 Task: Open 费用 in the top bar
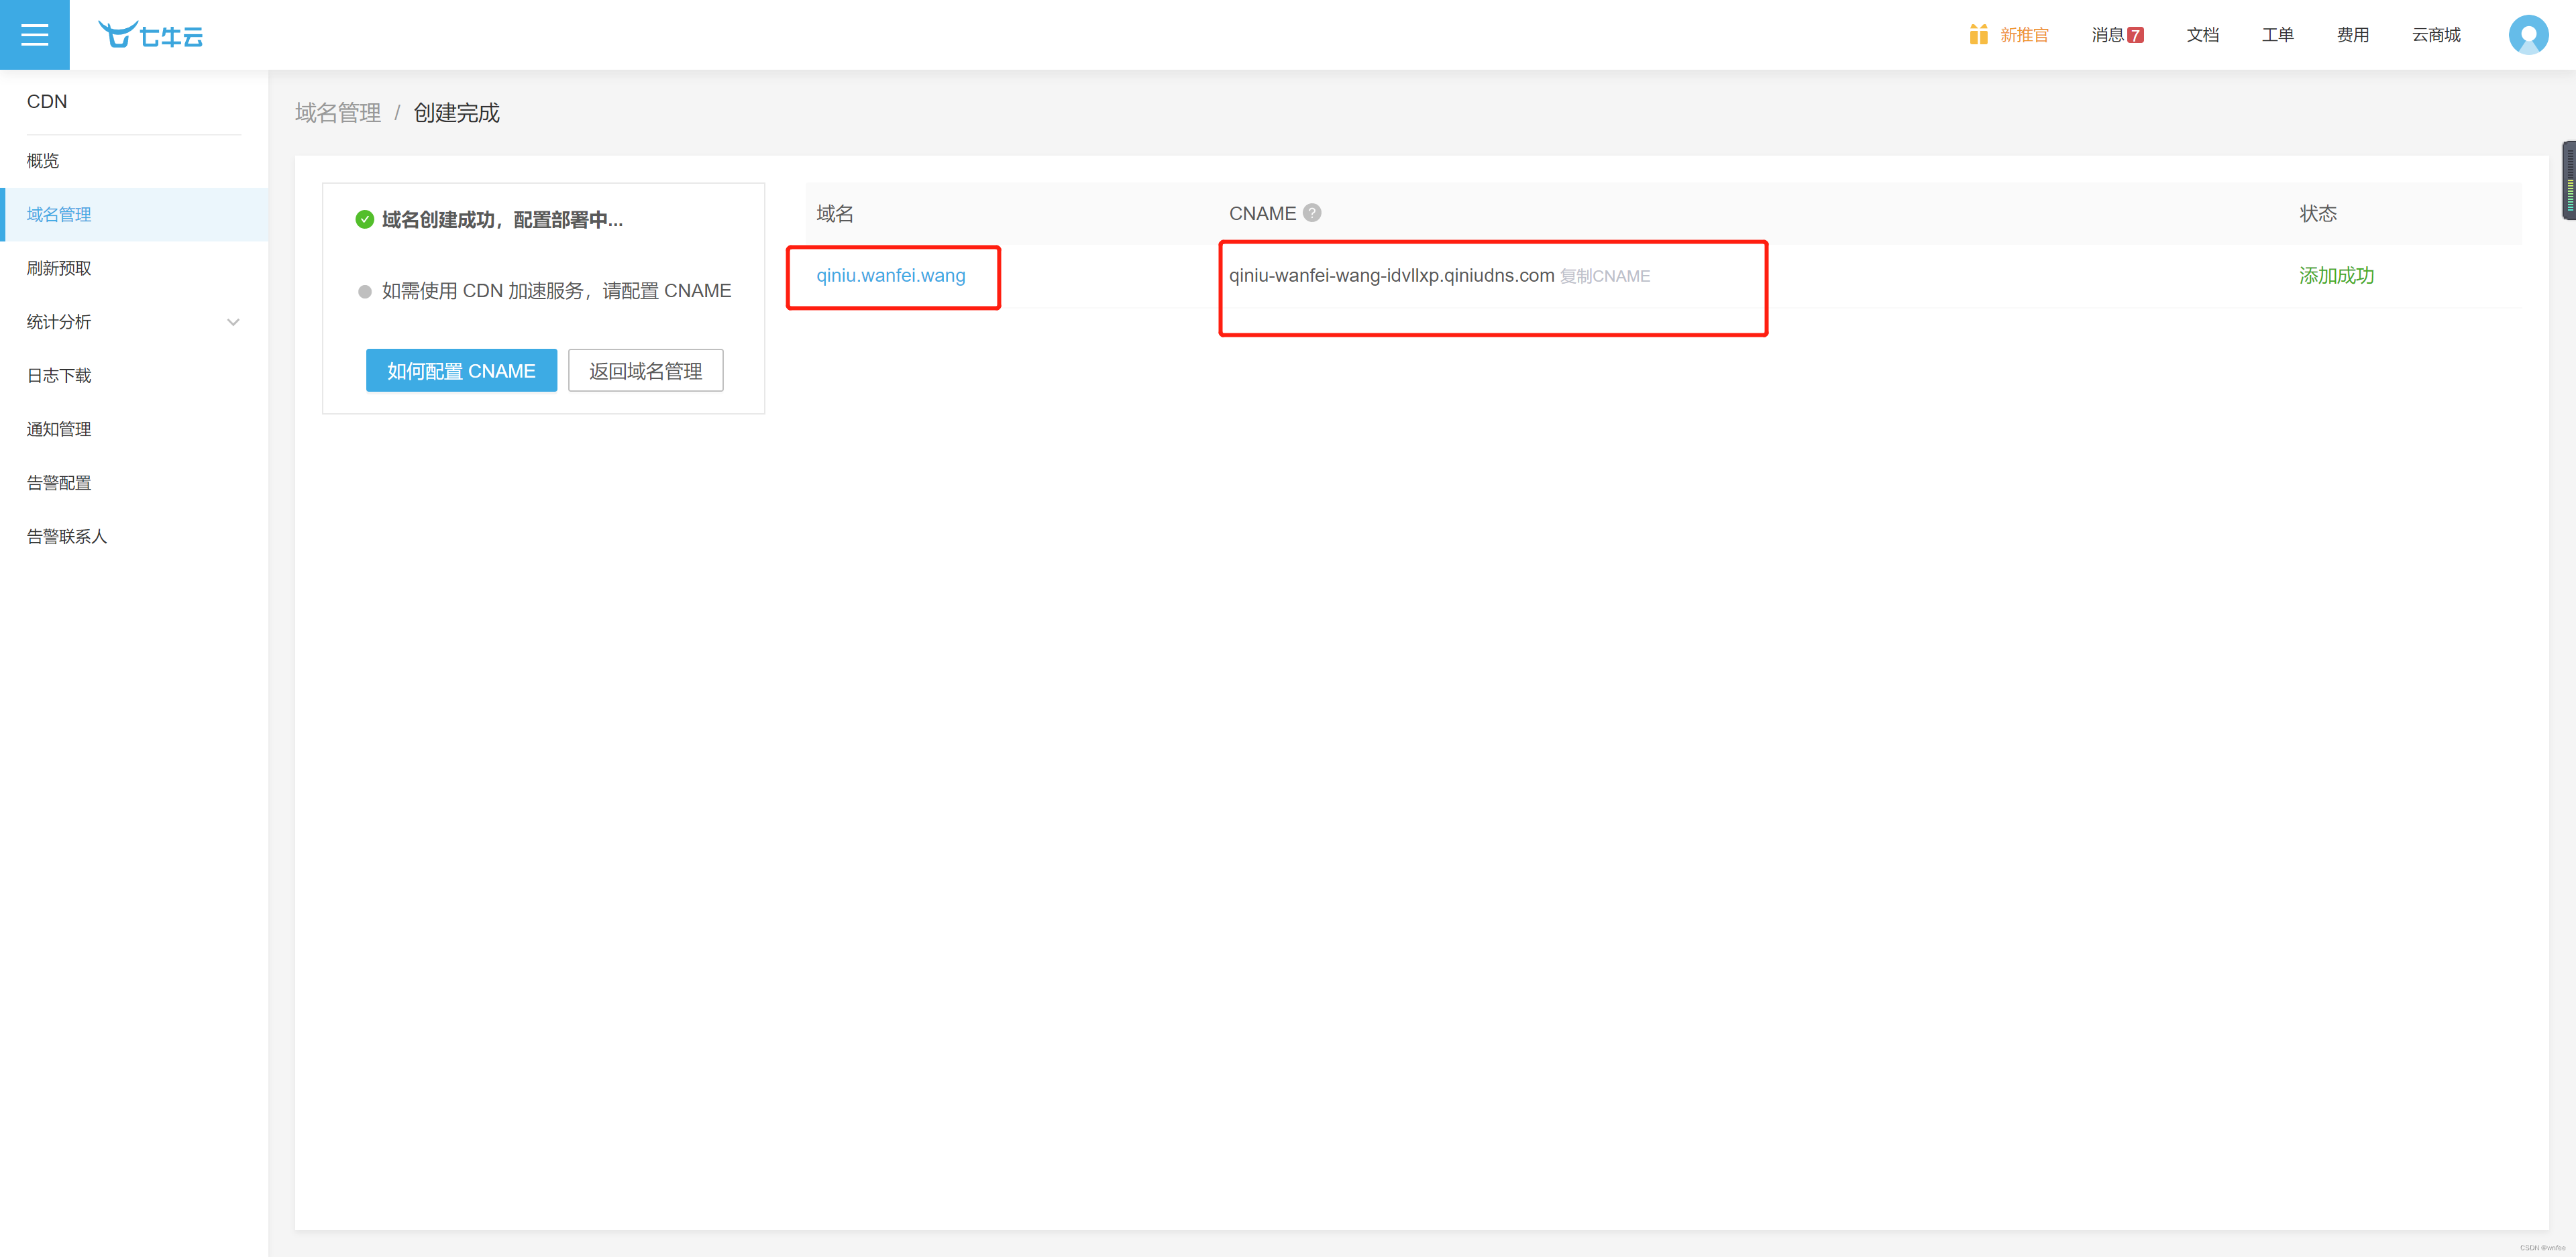(2352, 35)
